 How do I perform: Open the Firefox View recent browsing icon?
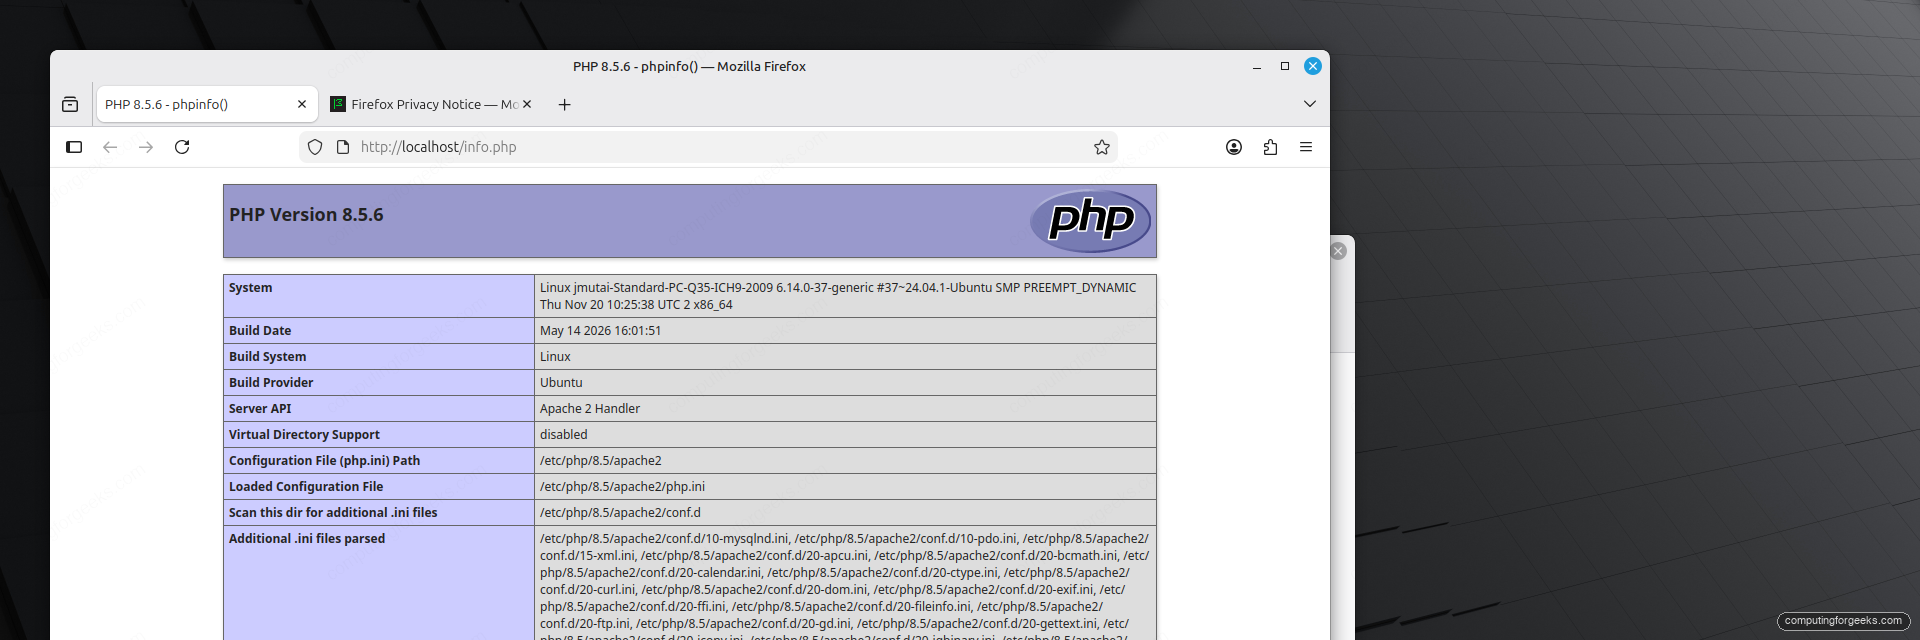click(70, 104)
